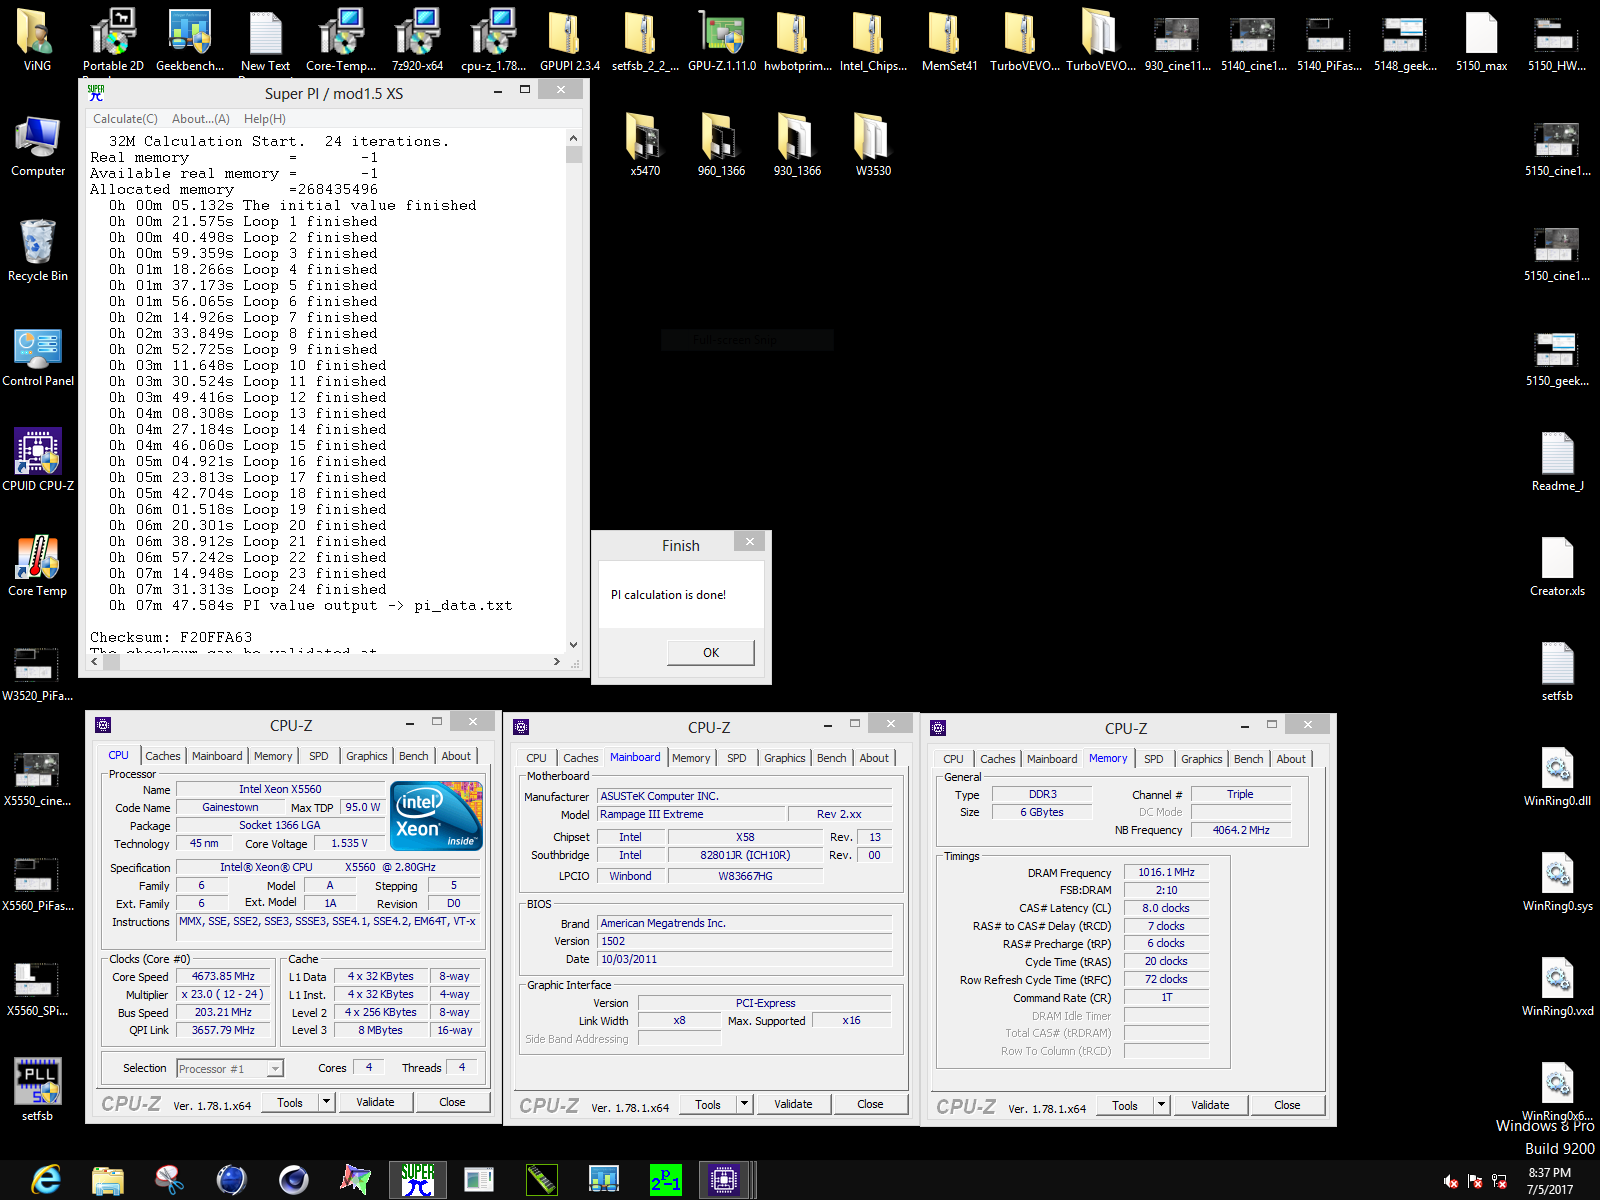Open the WinRing0.dll file icon
The height and width of the screenshot is (1200, 1600).
click(x=1557, y=776)
